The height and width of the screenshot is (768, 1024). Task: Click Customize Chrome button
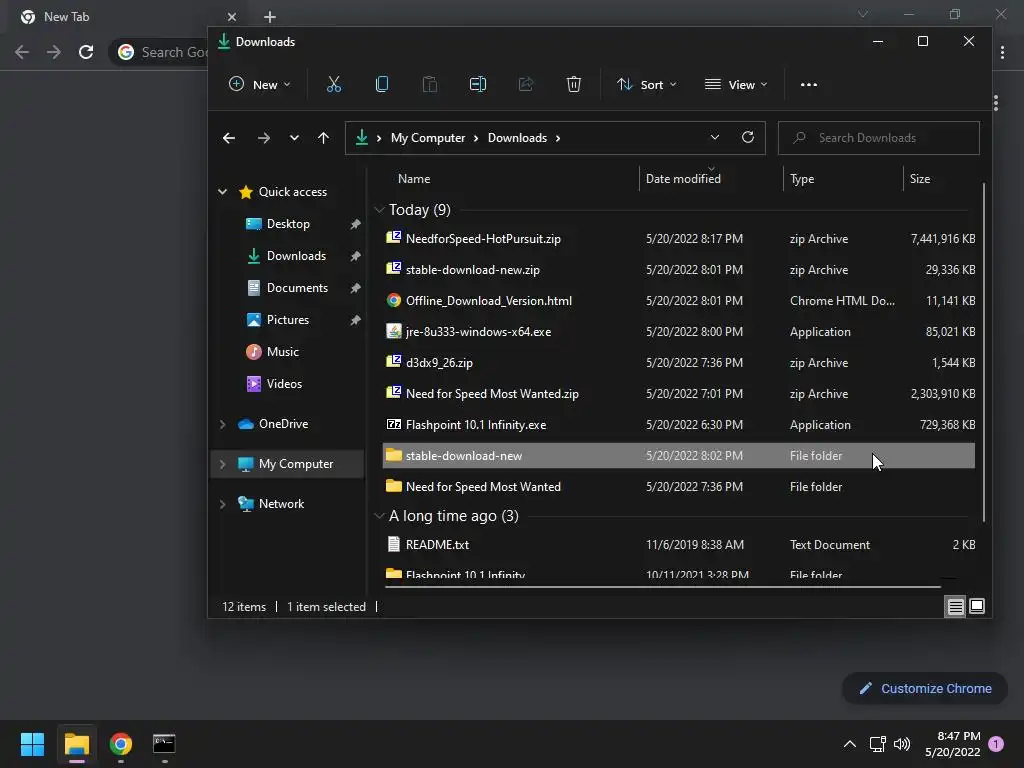(x=925, y=688)
